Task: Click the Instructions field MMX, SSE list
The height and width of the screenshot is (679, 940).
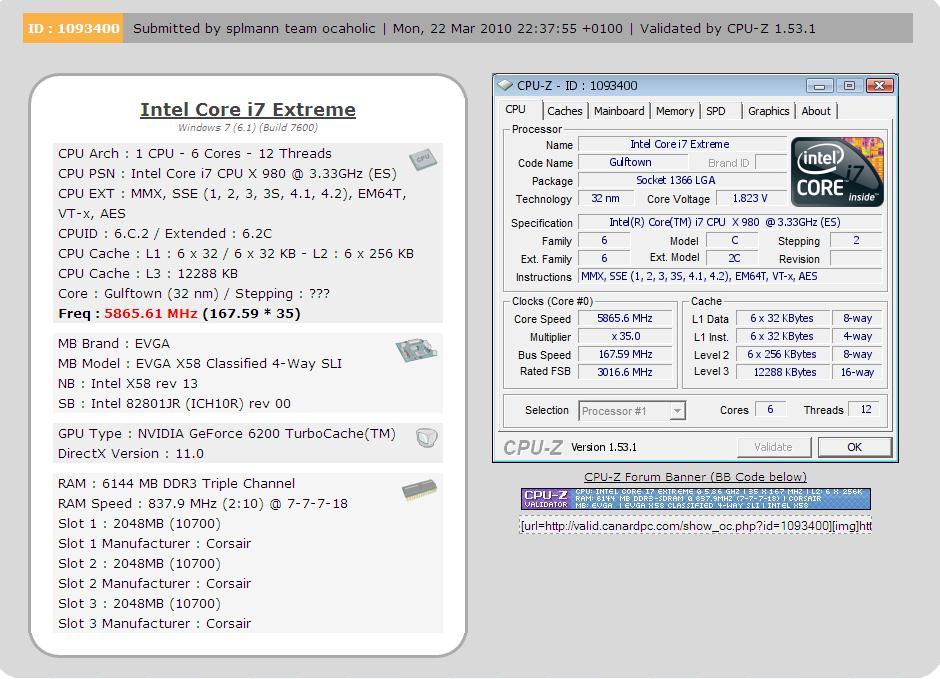Action: point(730,276)
